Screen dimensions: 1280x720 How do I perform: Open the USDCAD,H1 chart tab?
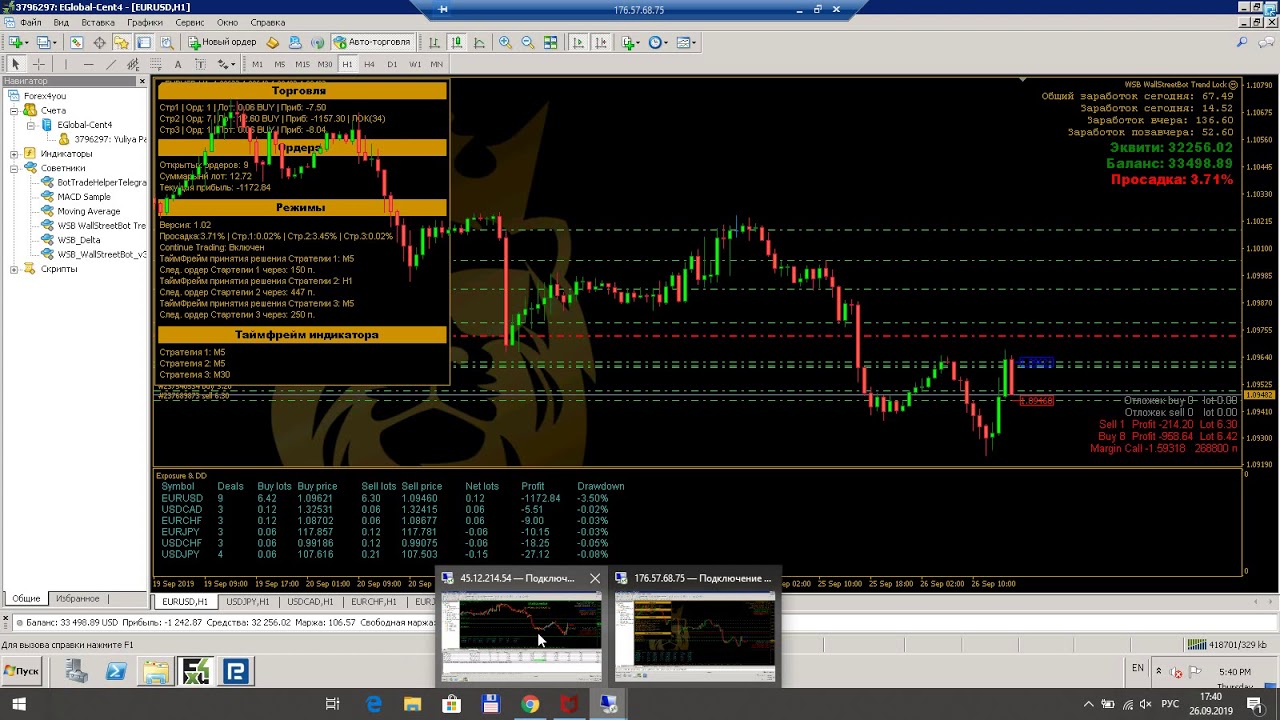309,602
